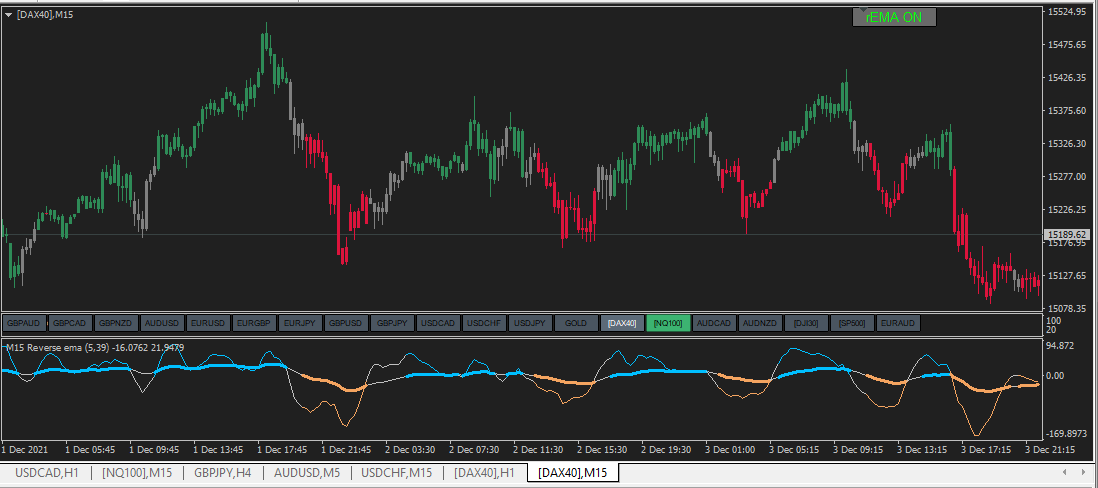
Task: Switch symbol to GBPNZD
Action: point(116,323)
